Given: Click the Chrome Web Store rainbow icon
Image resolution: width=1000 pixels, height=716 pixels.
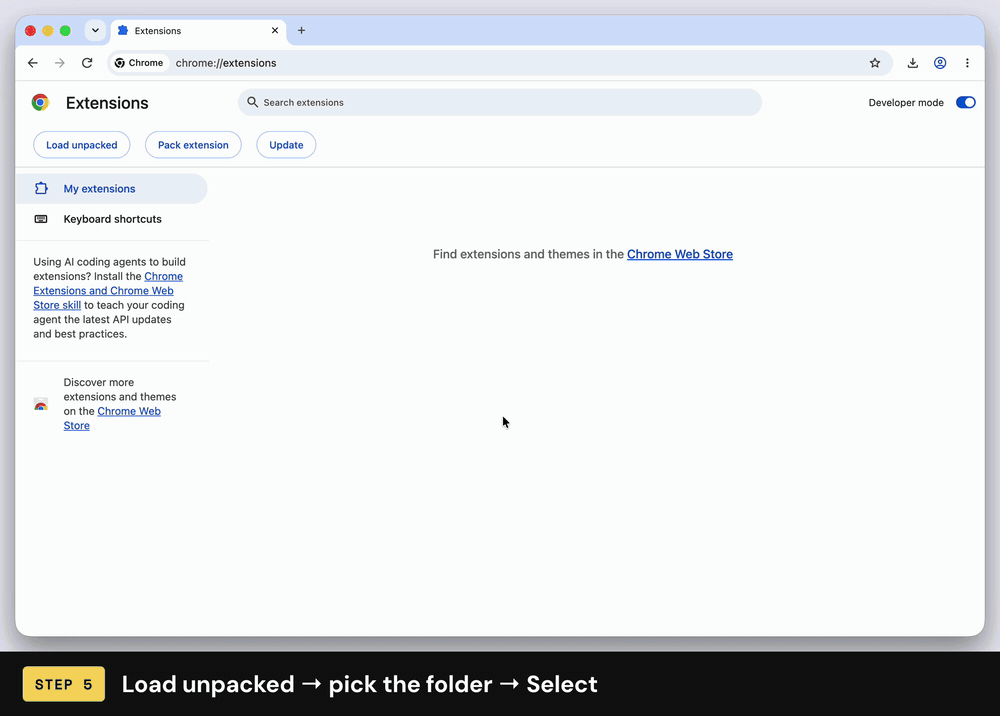Looking at the screenshot, I should [41, 404].
